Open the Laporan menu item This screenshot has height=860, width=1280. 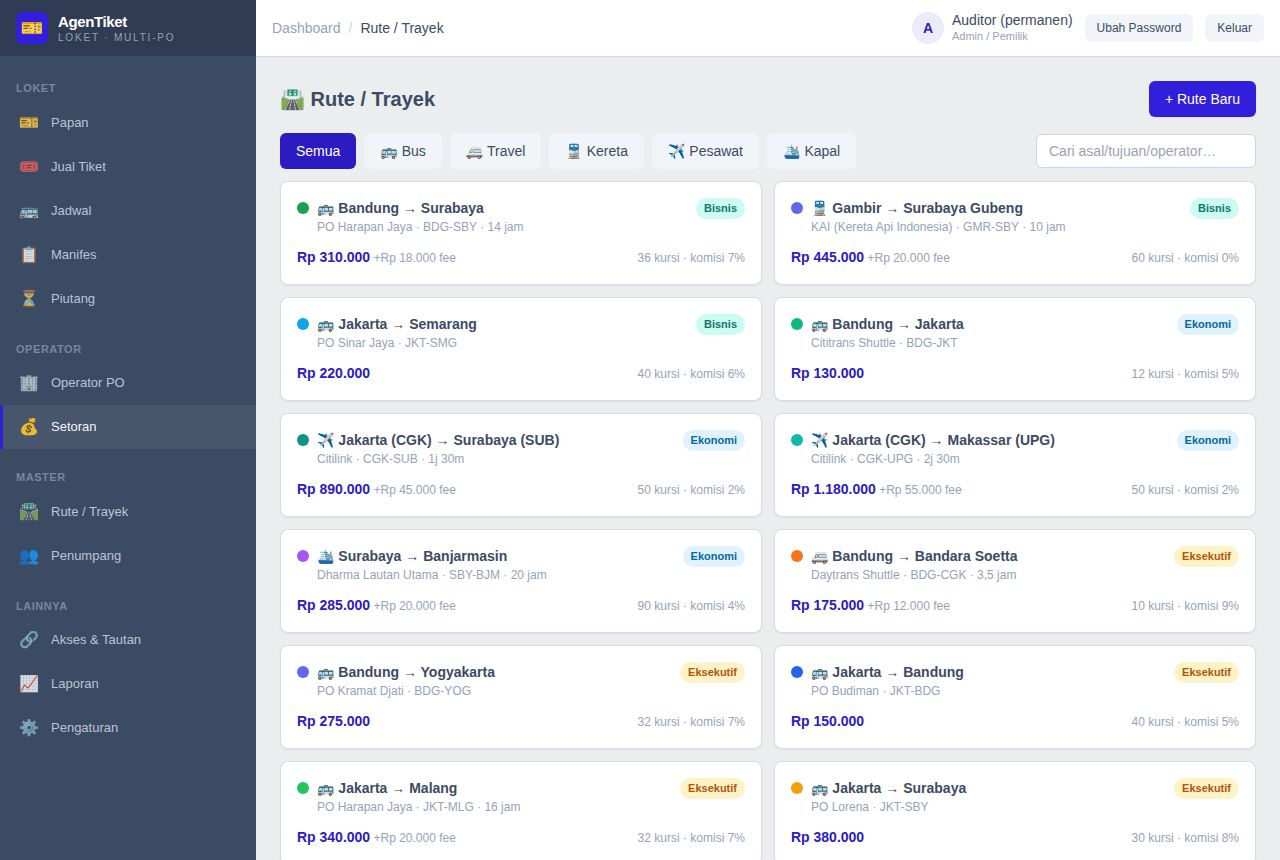click(128, 684)
